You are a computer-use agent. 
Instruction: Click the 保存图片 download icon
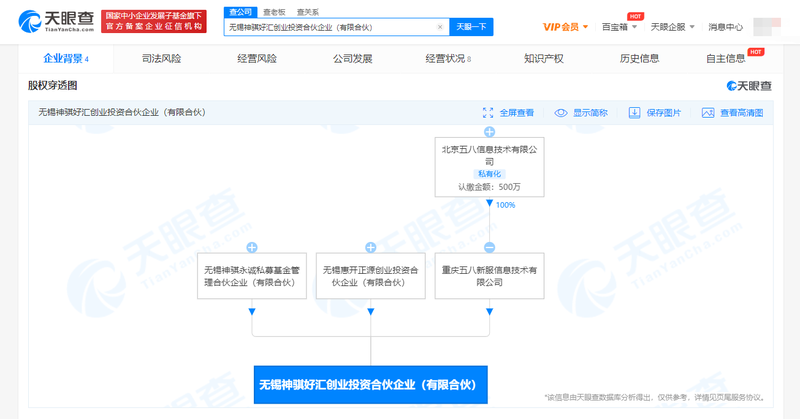[634, 113]
